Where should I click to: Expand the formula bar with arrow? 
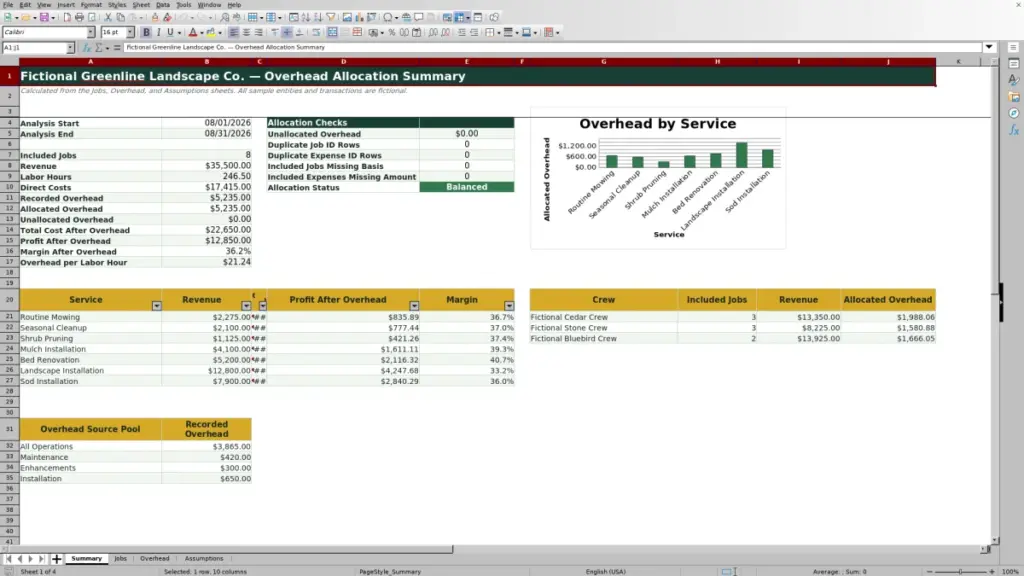click(989, 47)
